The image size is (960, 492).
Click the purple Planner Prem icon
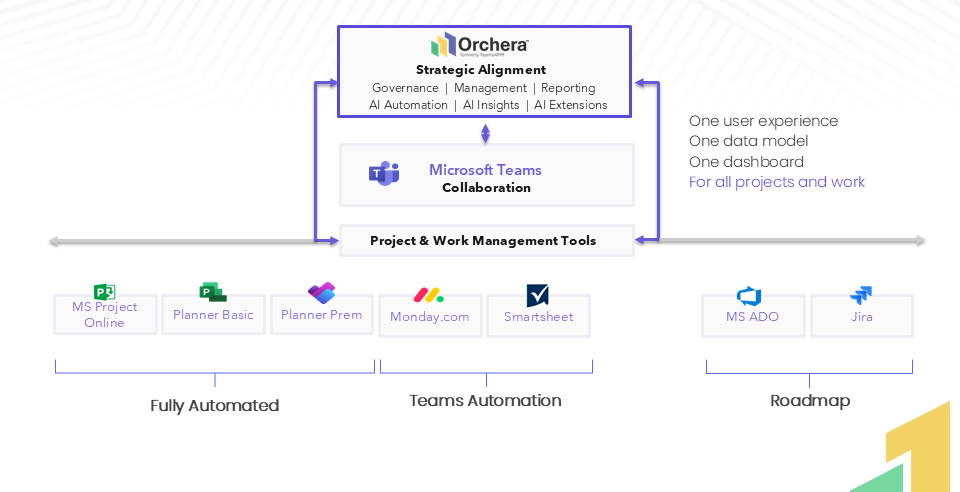click(x=321, y=293)
